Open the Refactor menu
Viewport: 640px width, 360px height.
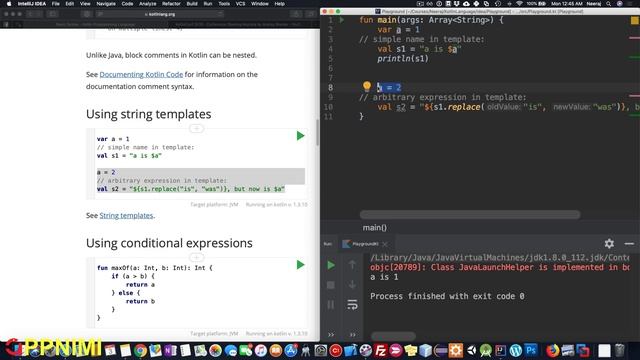tap(171, 4)
